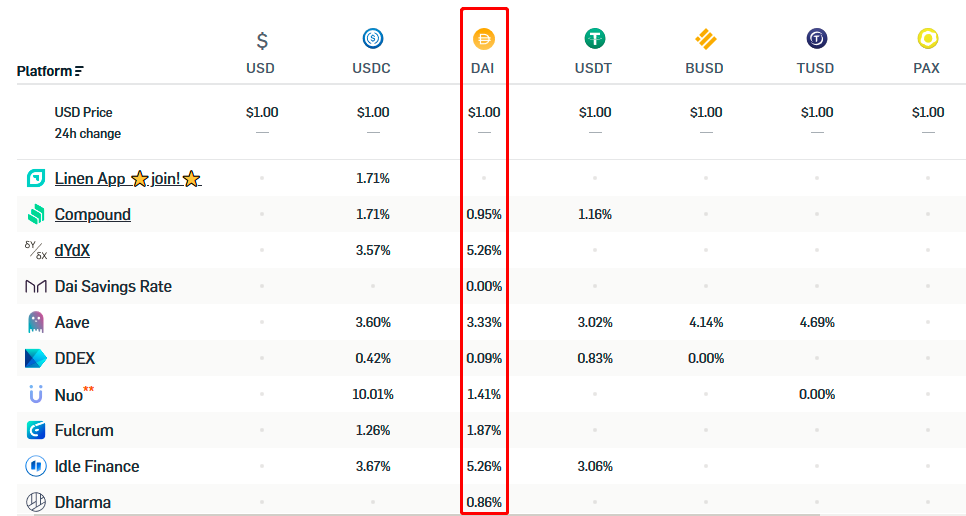Click Linen App USDC rate 1.71%

click(373, 179)
